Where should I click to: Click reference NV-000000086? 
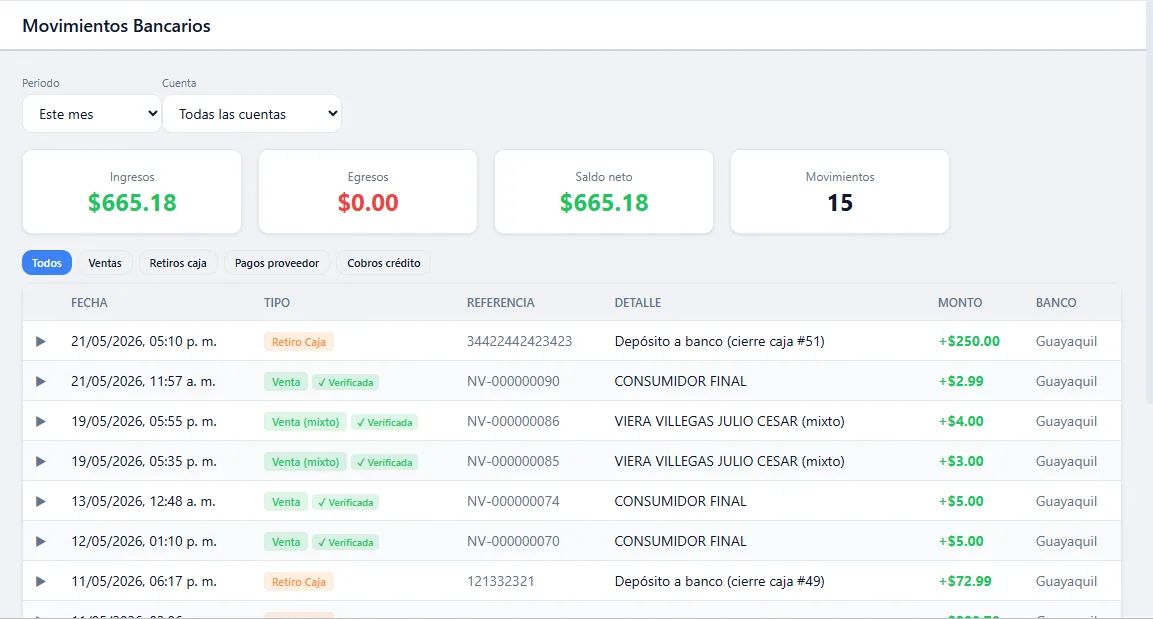click(513, 421)
